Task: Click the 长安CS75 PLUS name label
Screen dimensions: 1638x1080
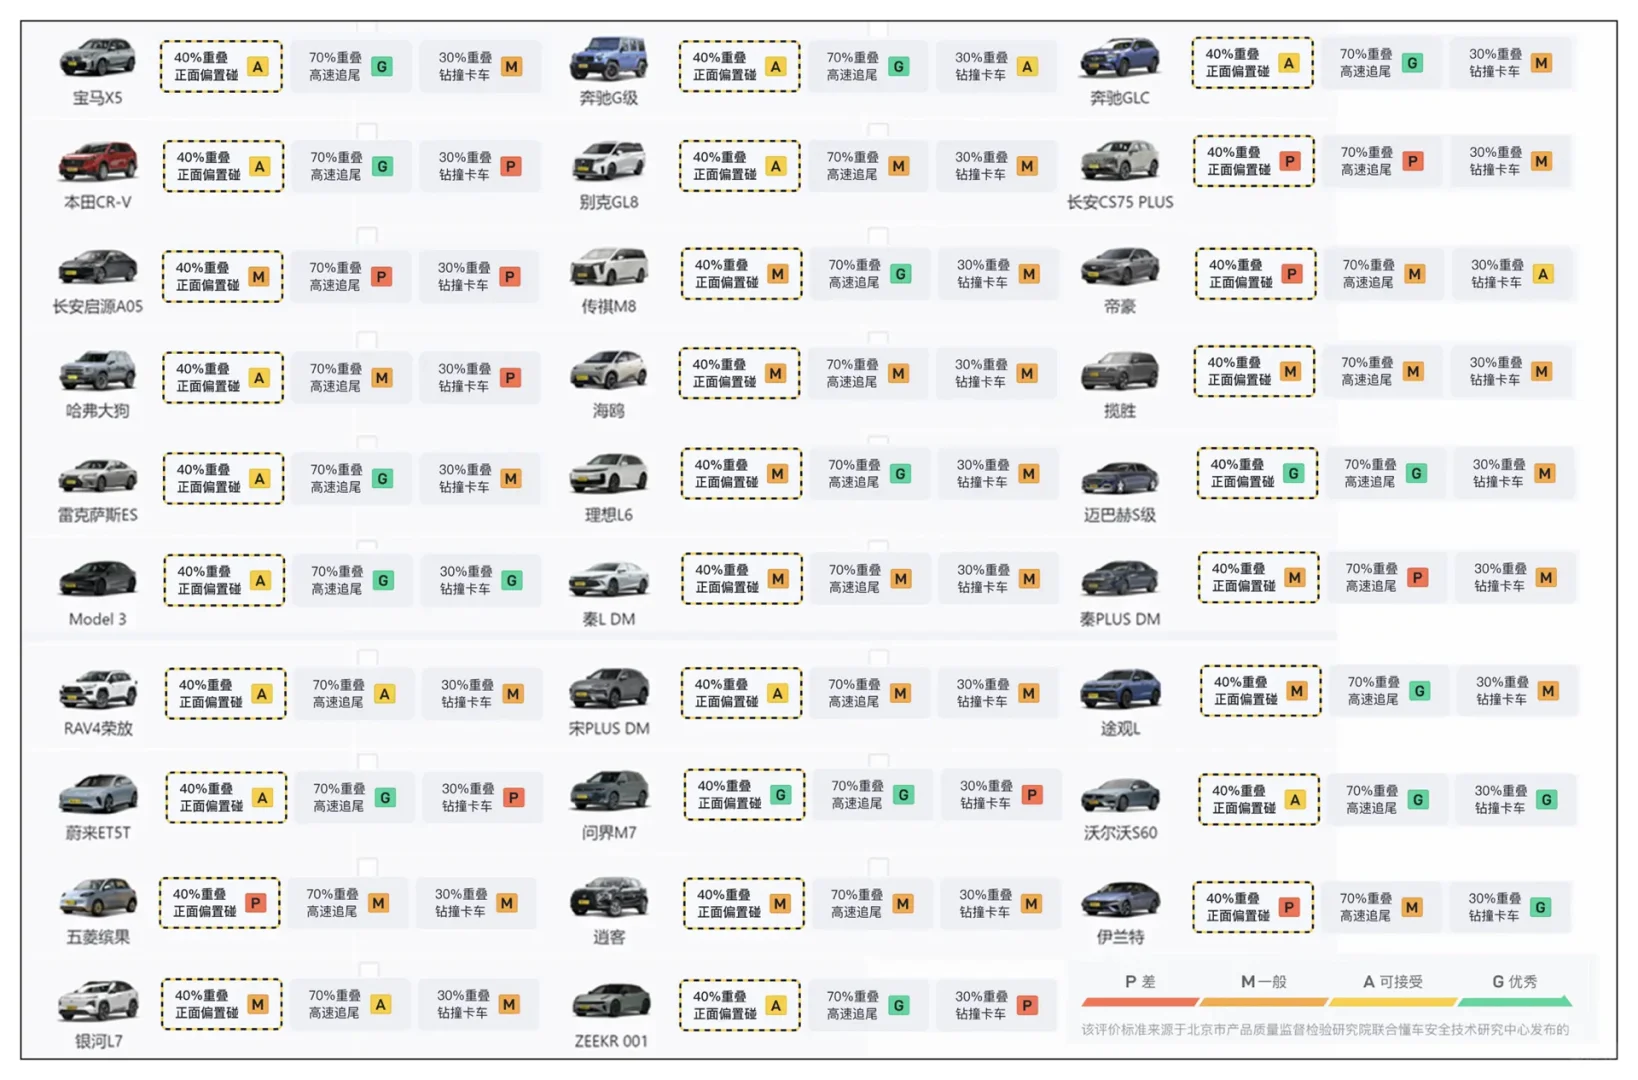Action: click(x=1120, y=202)
